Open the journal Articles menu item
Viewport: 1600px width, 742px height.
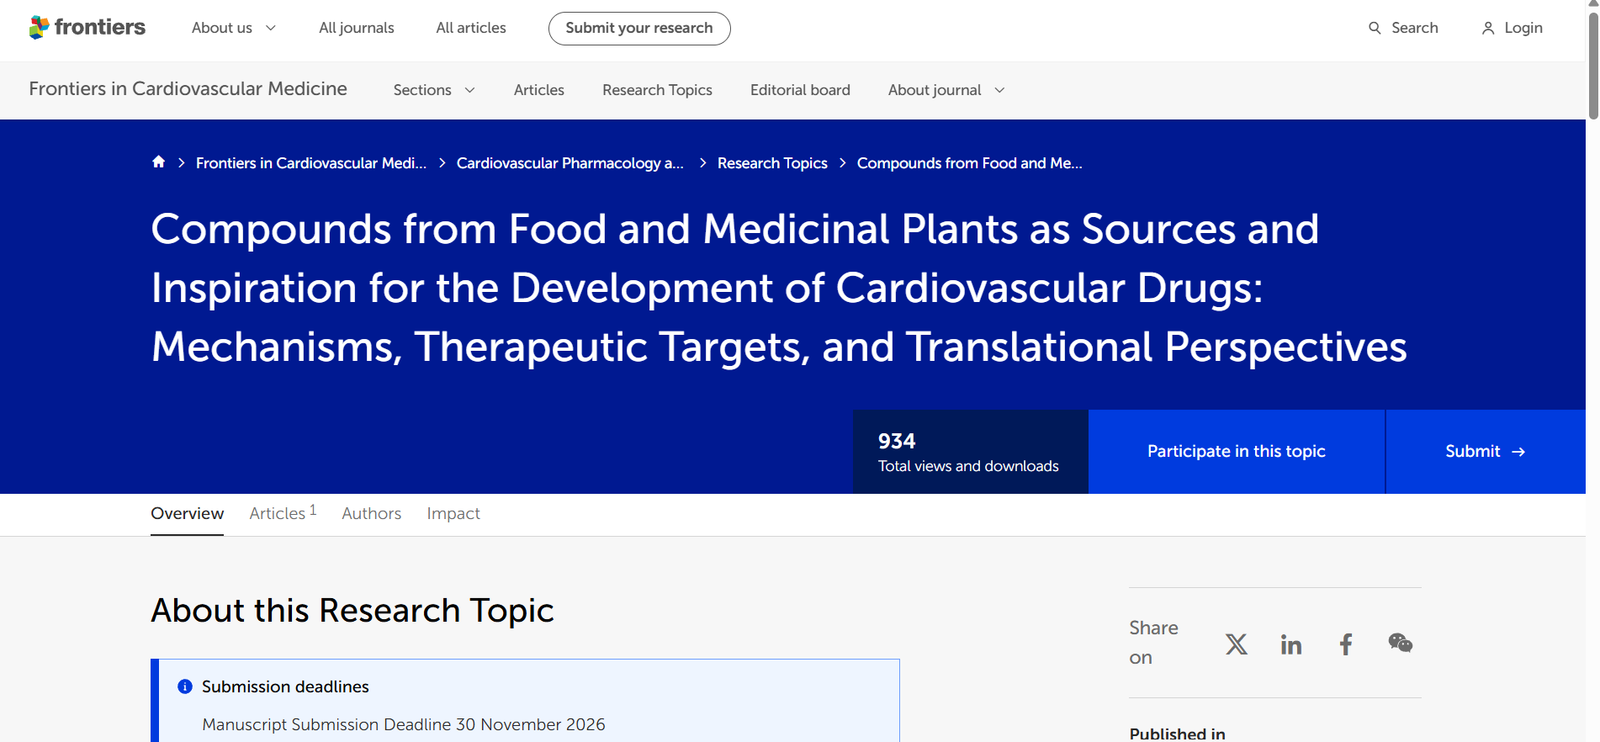click(x=539, y=90)
